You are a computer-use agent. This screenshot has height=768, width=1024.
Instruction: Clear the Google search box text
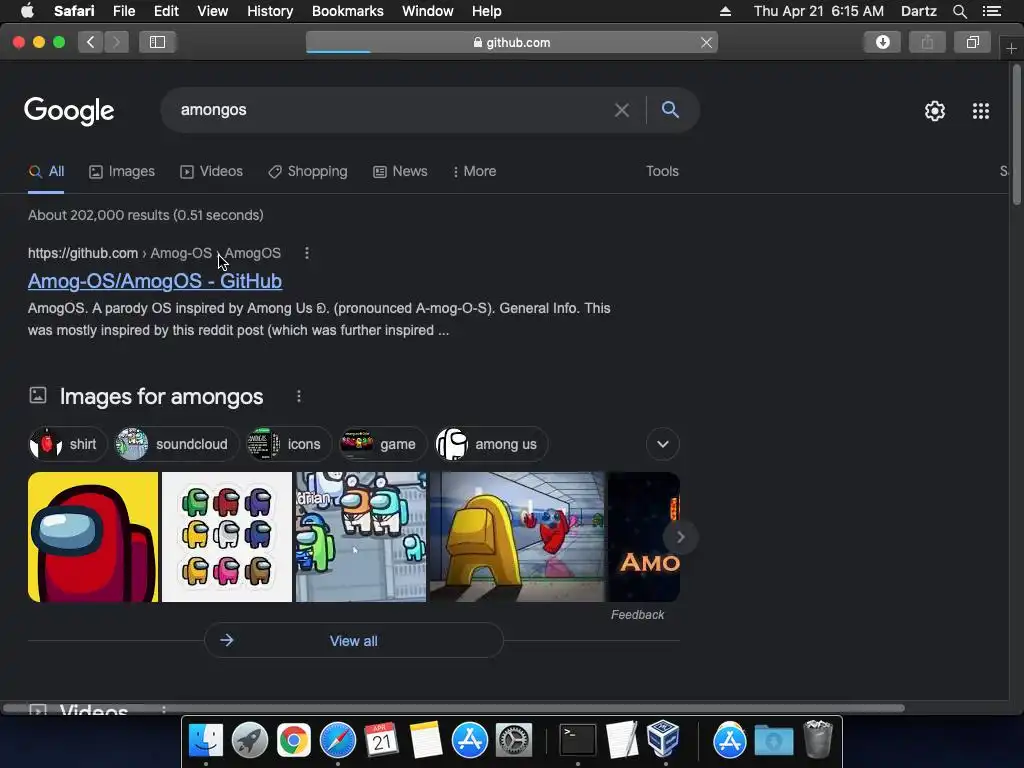pyautogui.click(x=622, y=110)
